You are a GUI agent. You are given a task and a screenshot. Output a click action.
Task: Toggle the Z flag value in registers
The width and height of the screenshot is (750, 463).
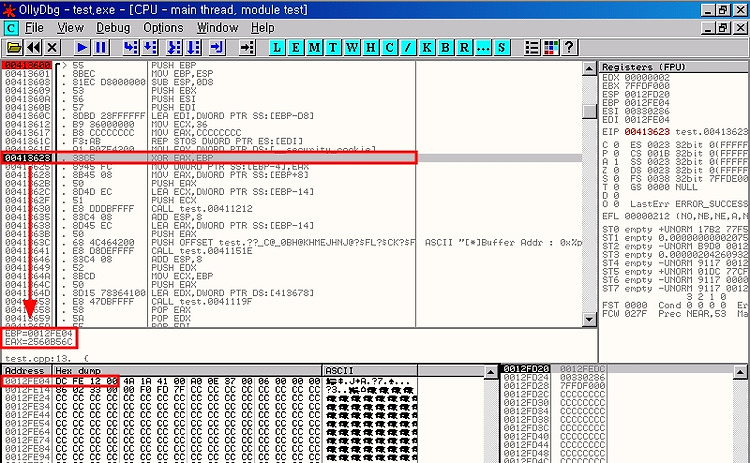(x=616, y=170)
